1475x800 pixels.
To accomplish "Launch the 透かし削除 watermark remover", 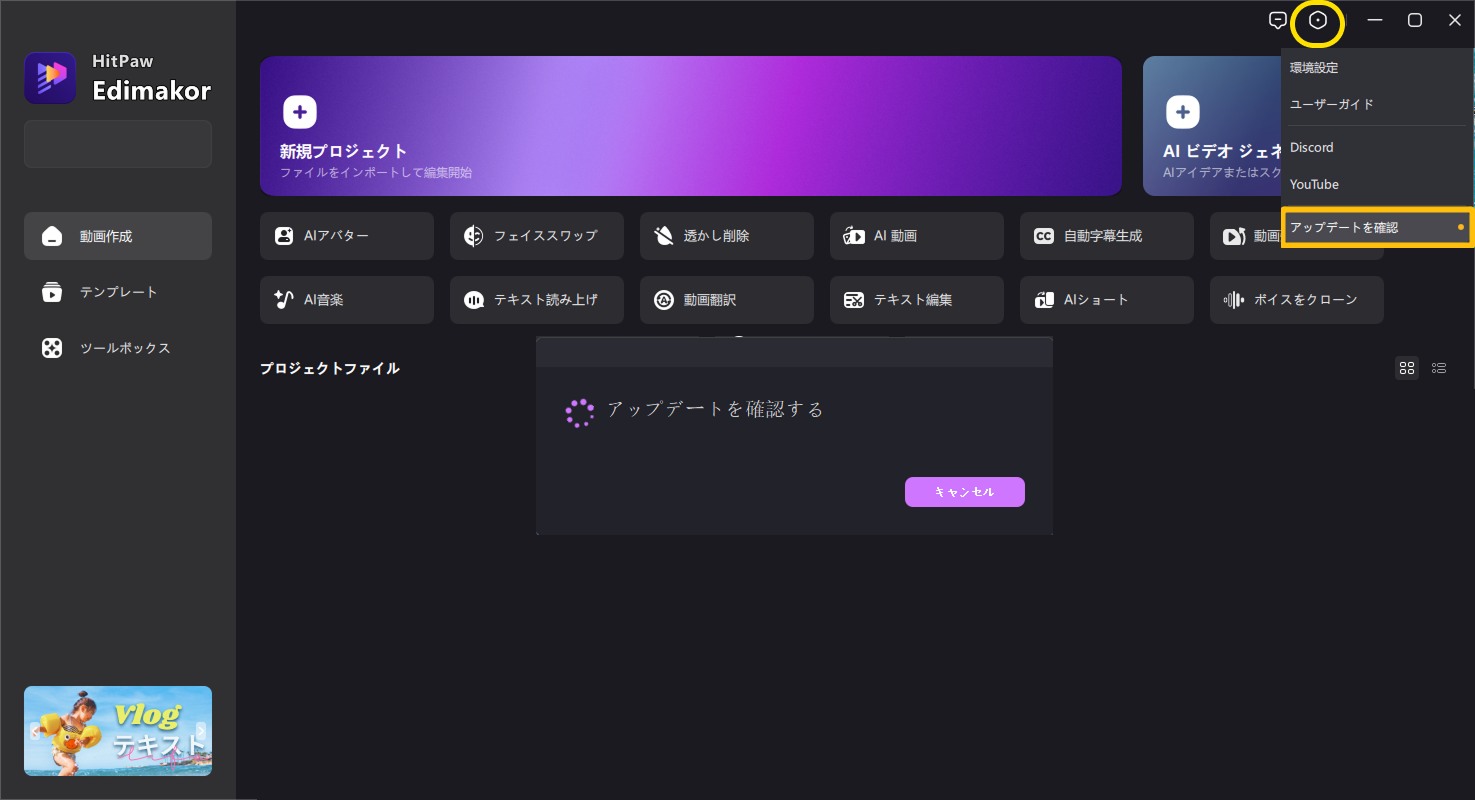I will click(x=726, y=235).
